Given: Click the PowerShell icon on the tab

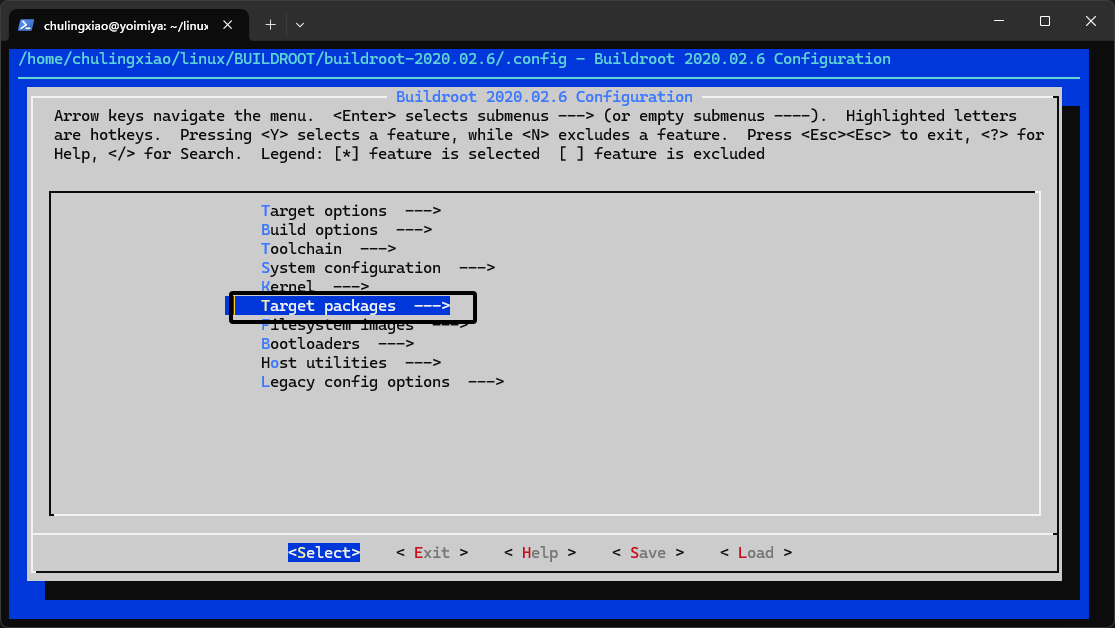Looking at the screenshot, I should tap(26, 25).
